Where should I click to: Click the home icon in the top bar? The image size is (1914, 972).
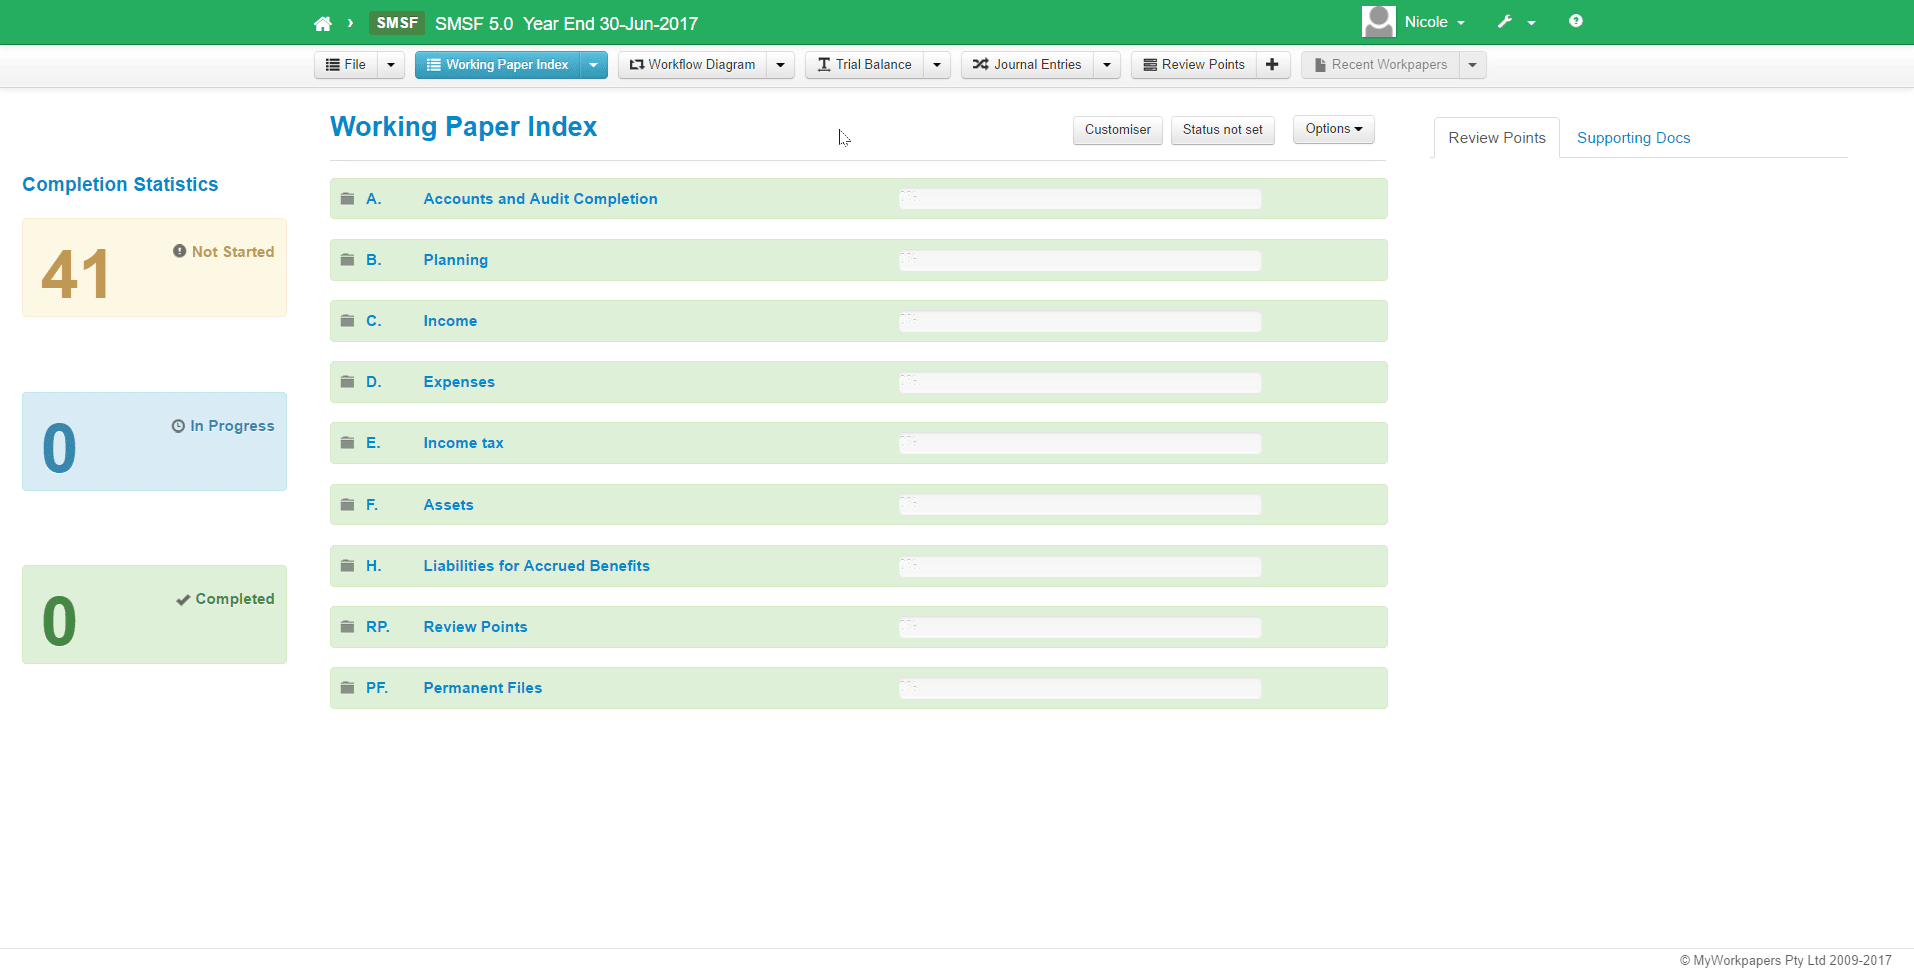click(322, 22)
